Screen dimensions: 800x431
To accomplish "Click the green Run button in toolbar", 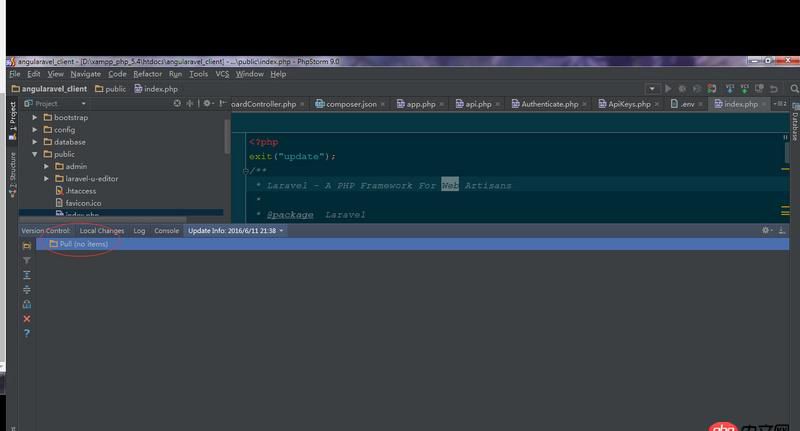I will pyautogui.click(x=668, y=88).
